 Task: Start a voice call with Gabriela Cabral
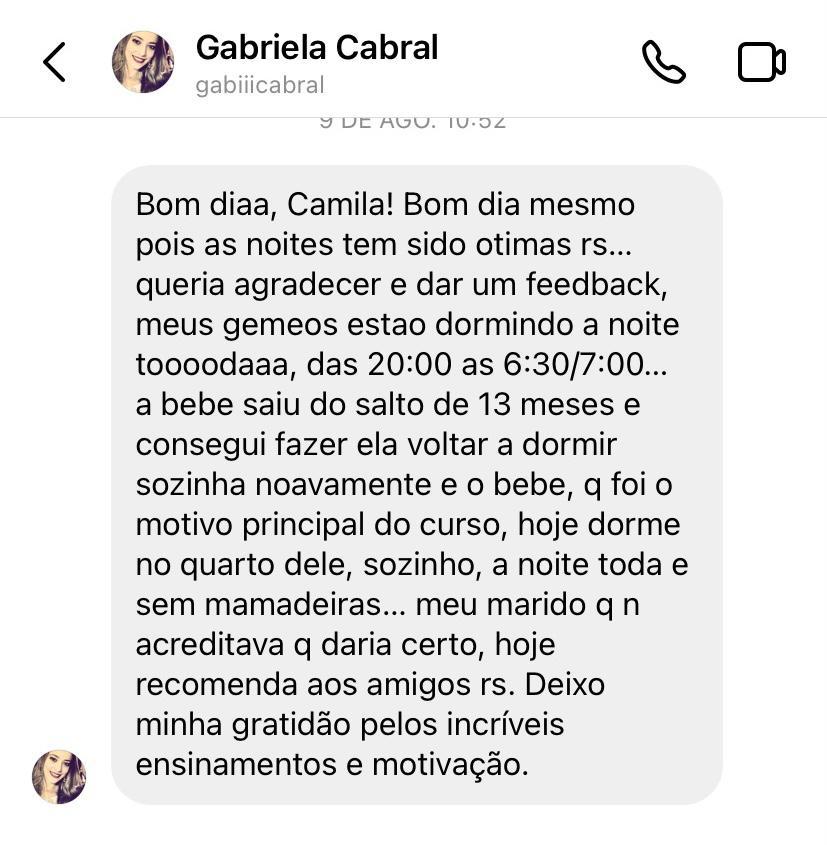pos(663,62)
